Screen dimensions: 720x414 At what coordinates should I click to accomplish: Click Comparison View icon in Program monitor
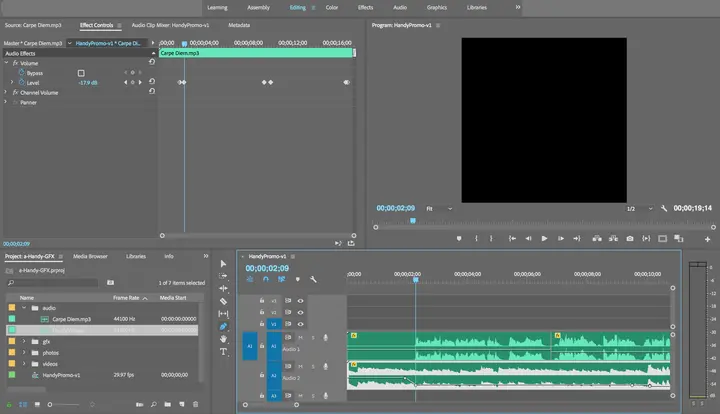click(679, 239)
